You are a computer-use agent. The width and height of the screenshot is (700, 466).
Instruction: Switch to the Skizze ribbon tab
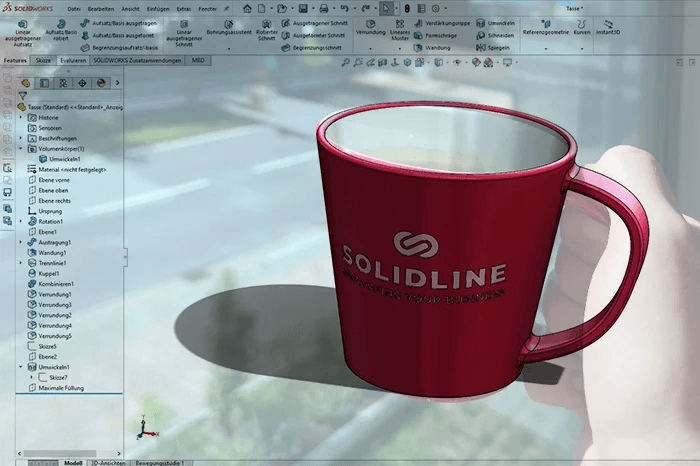(44, 60)
